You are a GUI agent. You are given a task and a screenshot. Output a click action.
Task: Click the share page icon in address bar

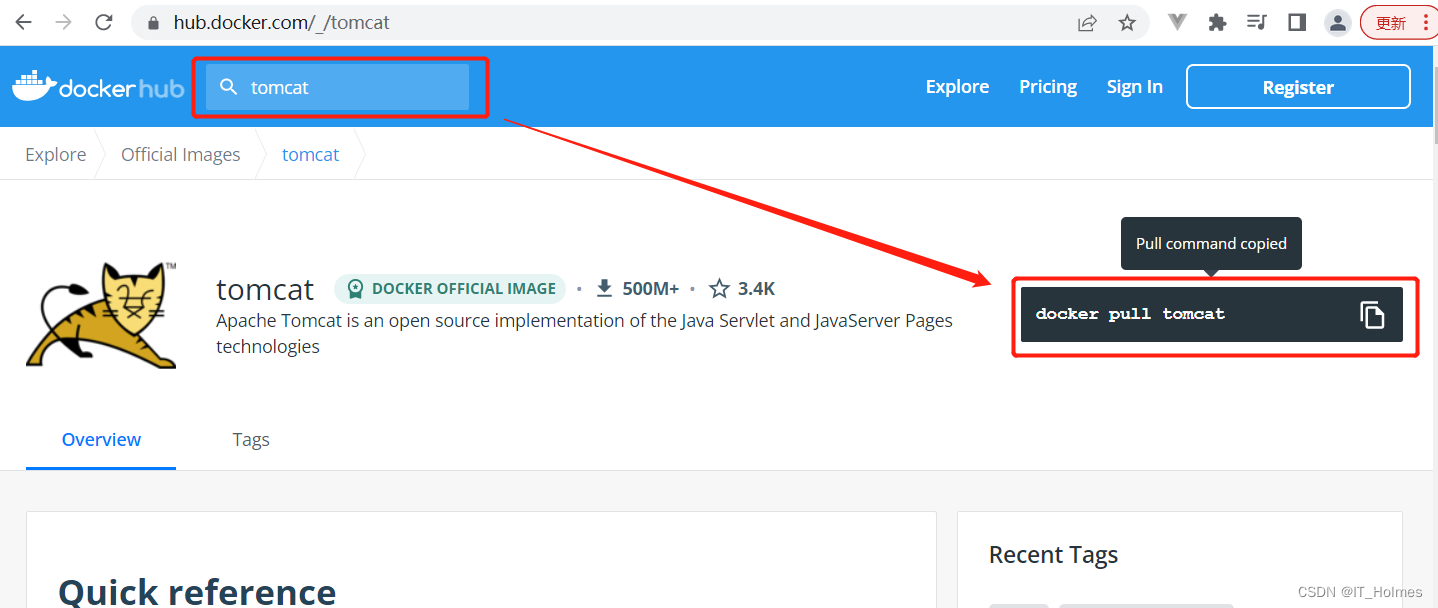1087,22
